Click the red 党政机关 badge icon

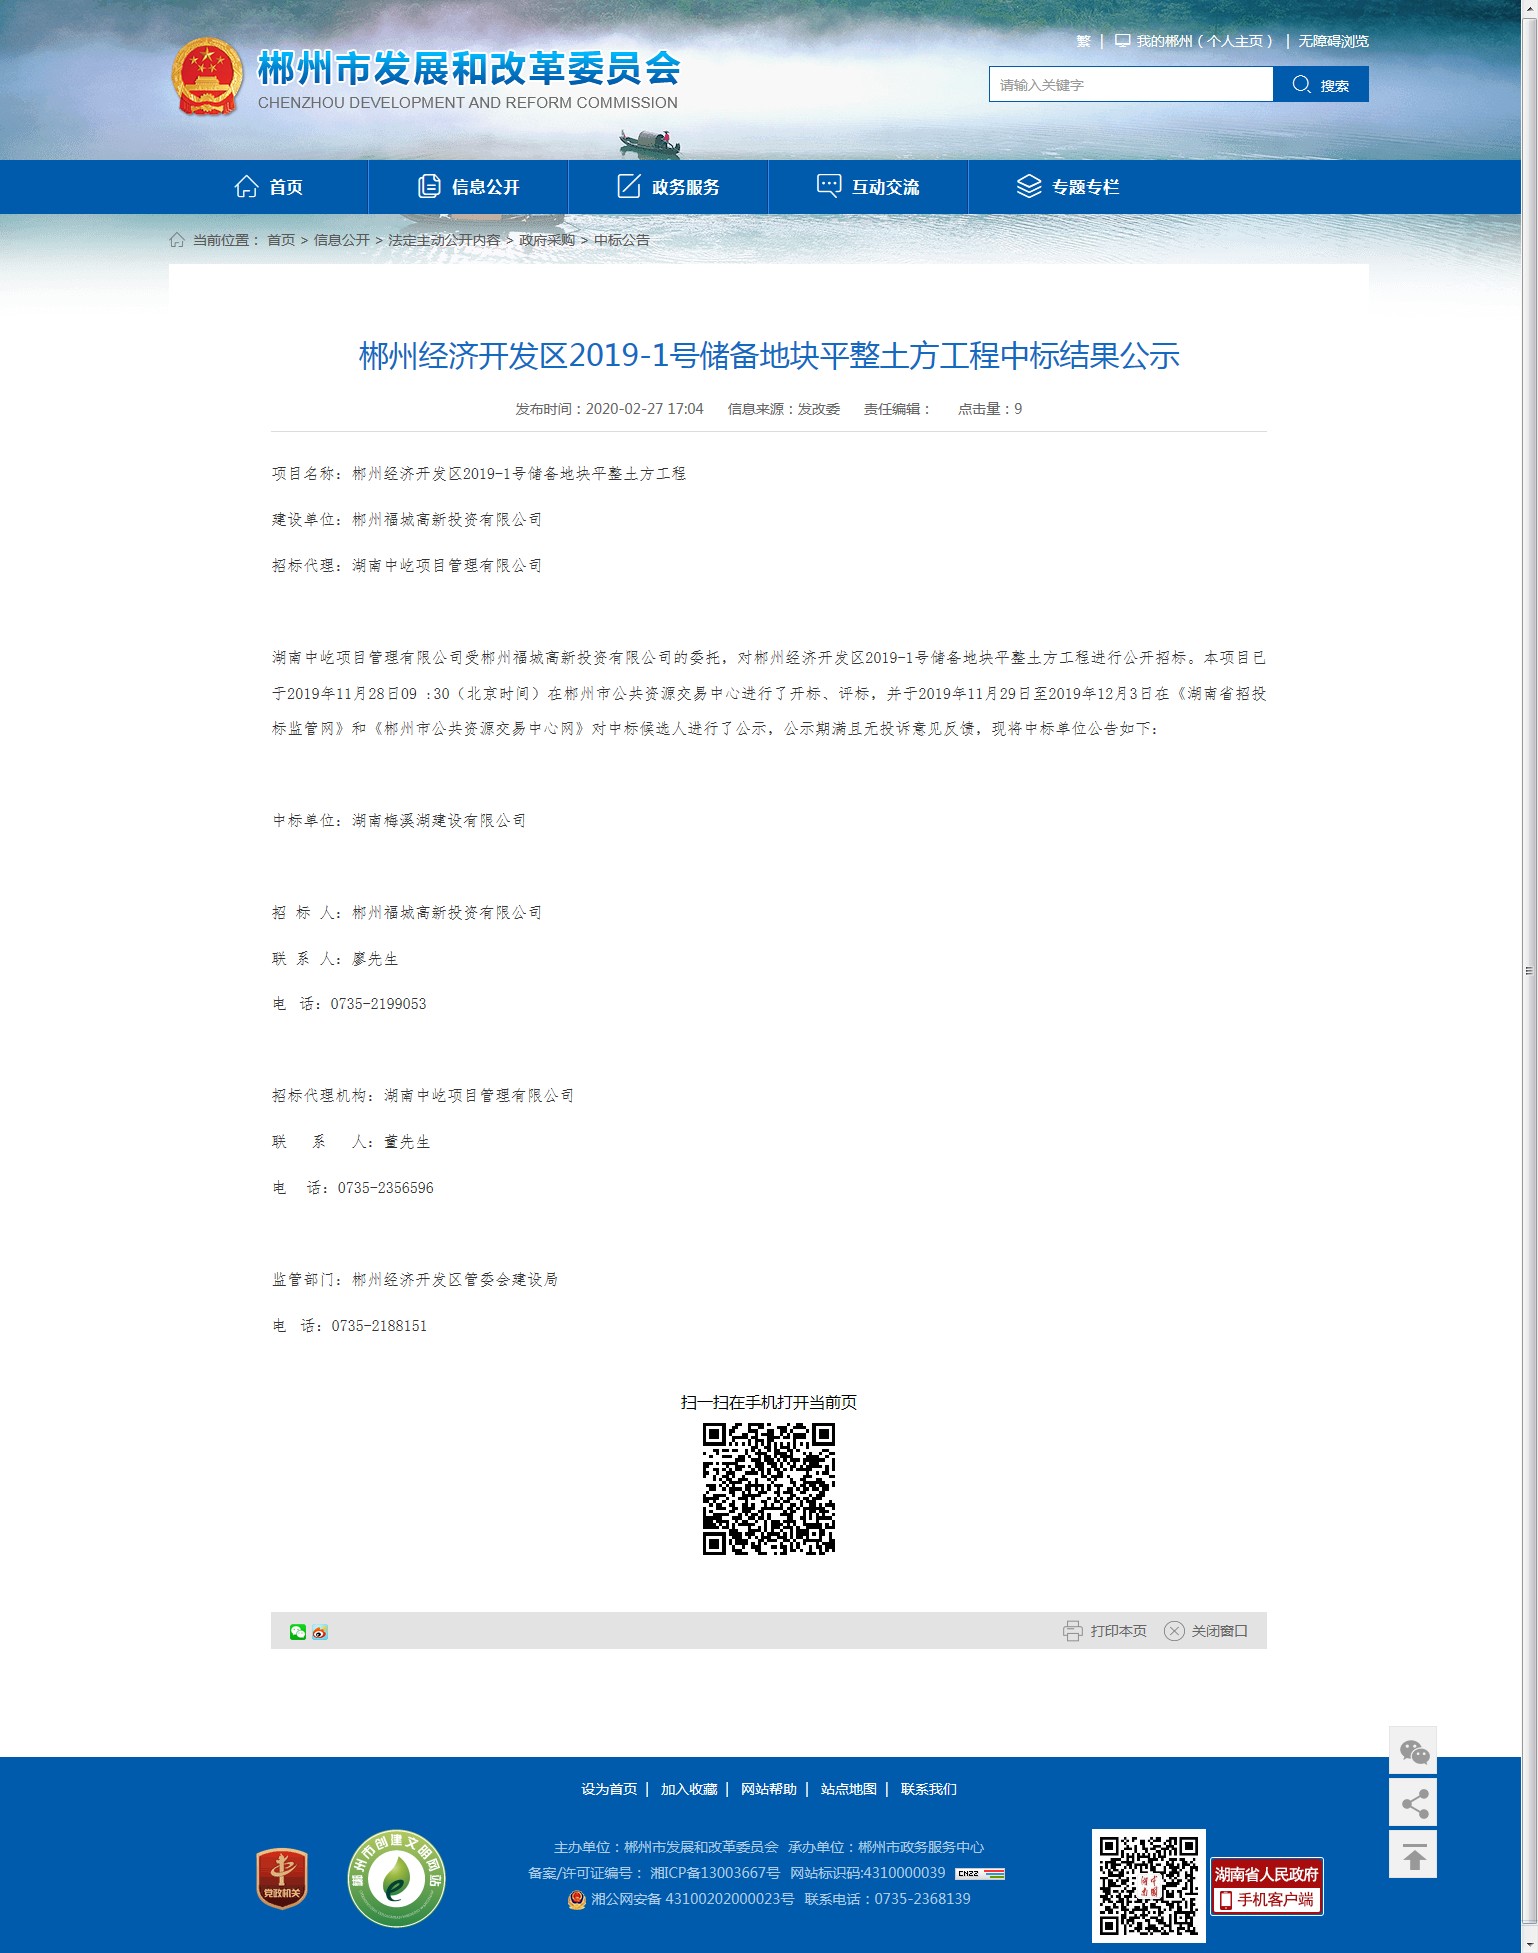pyautogui.click(x=282, y=1878)
